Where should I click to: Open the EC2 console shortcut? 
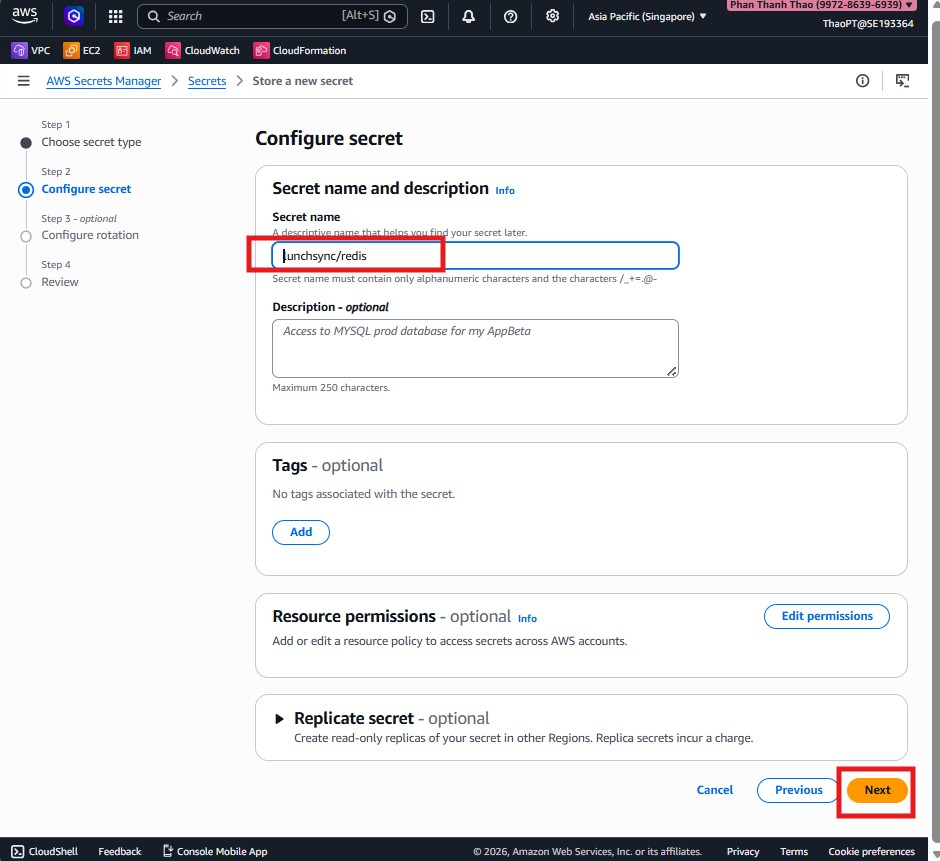pos(81,49)
